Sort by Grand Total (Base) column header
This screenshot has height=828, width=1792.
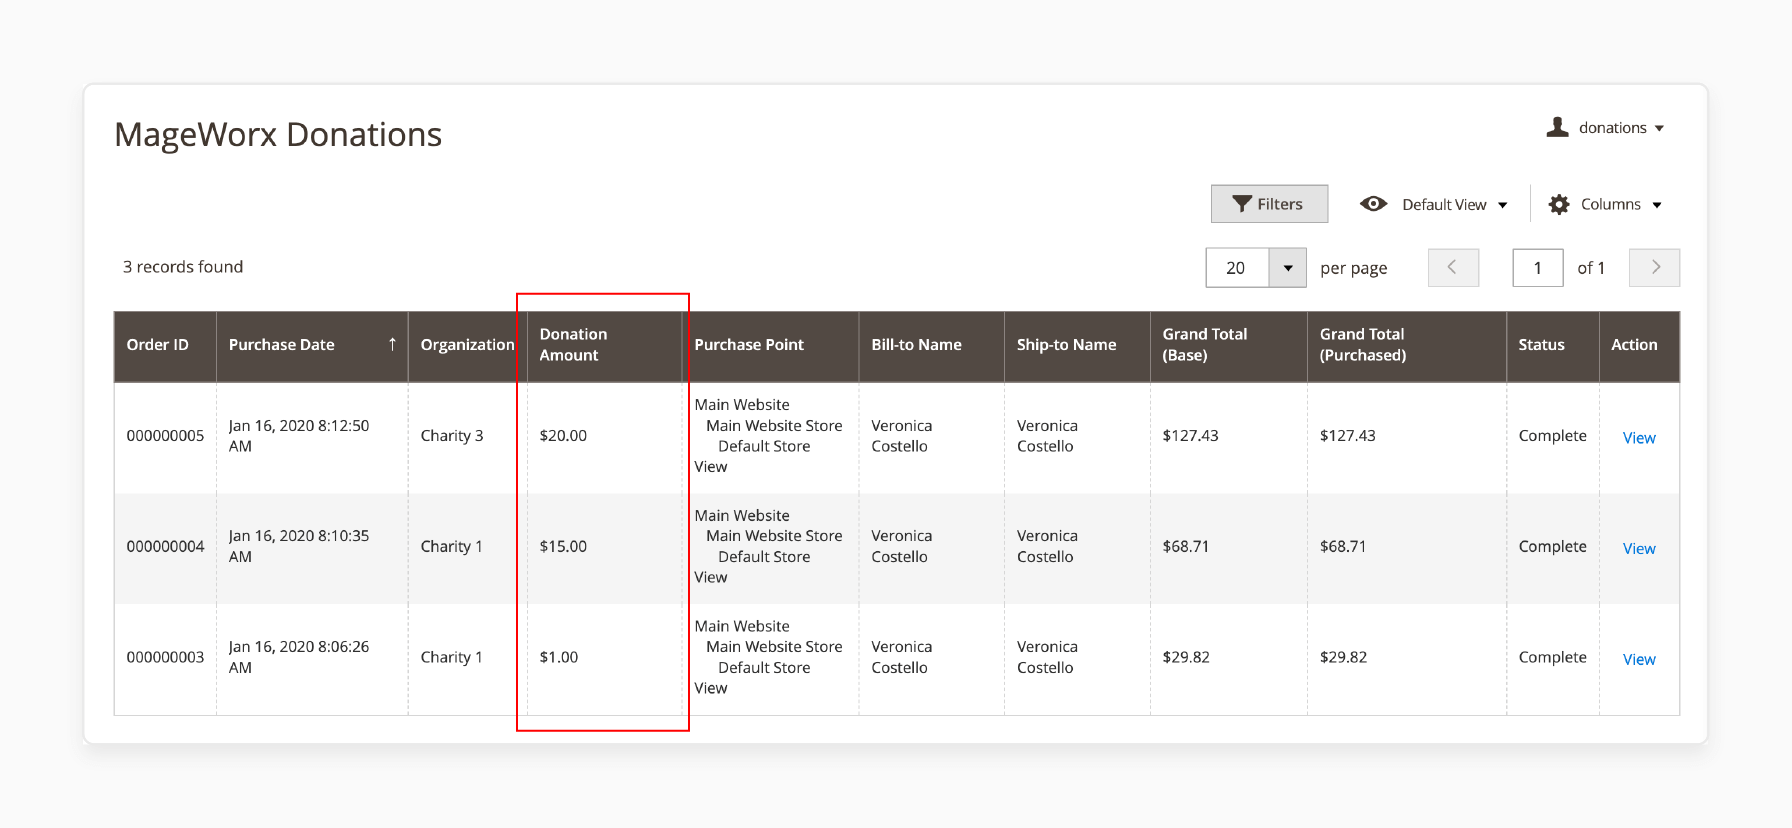[x=1228, y=345]
